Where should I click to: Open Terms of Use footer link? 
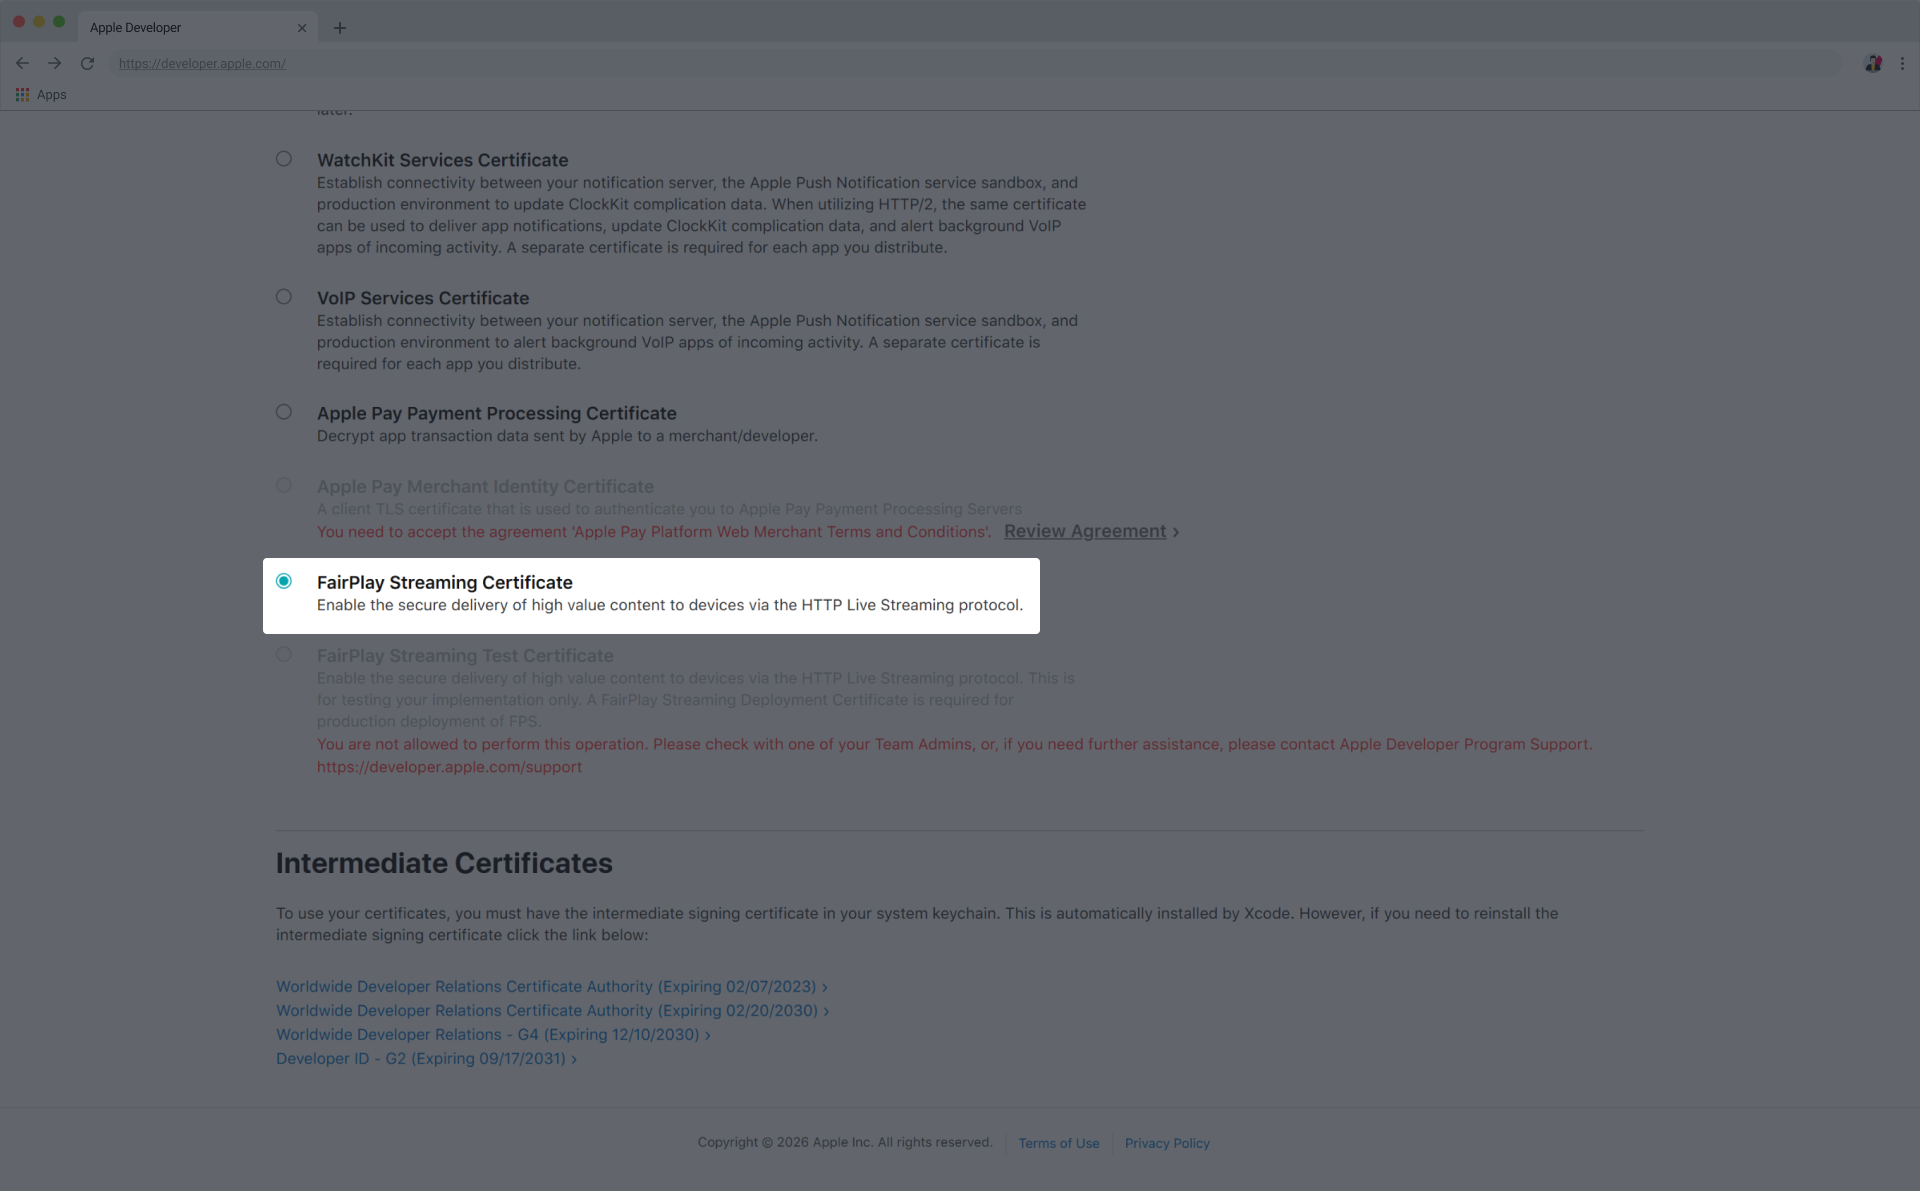1059,1143
